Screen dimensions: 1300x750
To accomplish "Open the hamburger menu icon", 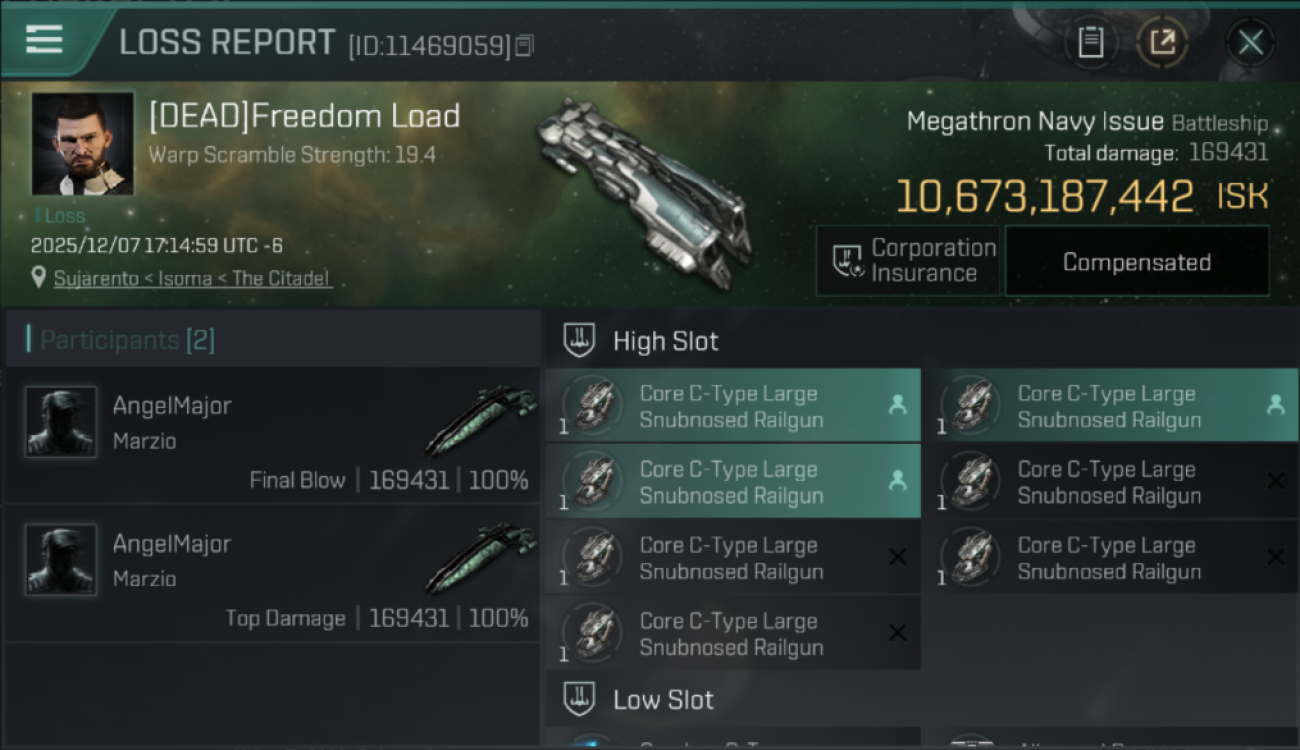I will click(x=44, y=39).
